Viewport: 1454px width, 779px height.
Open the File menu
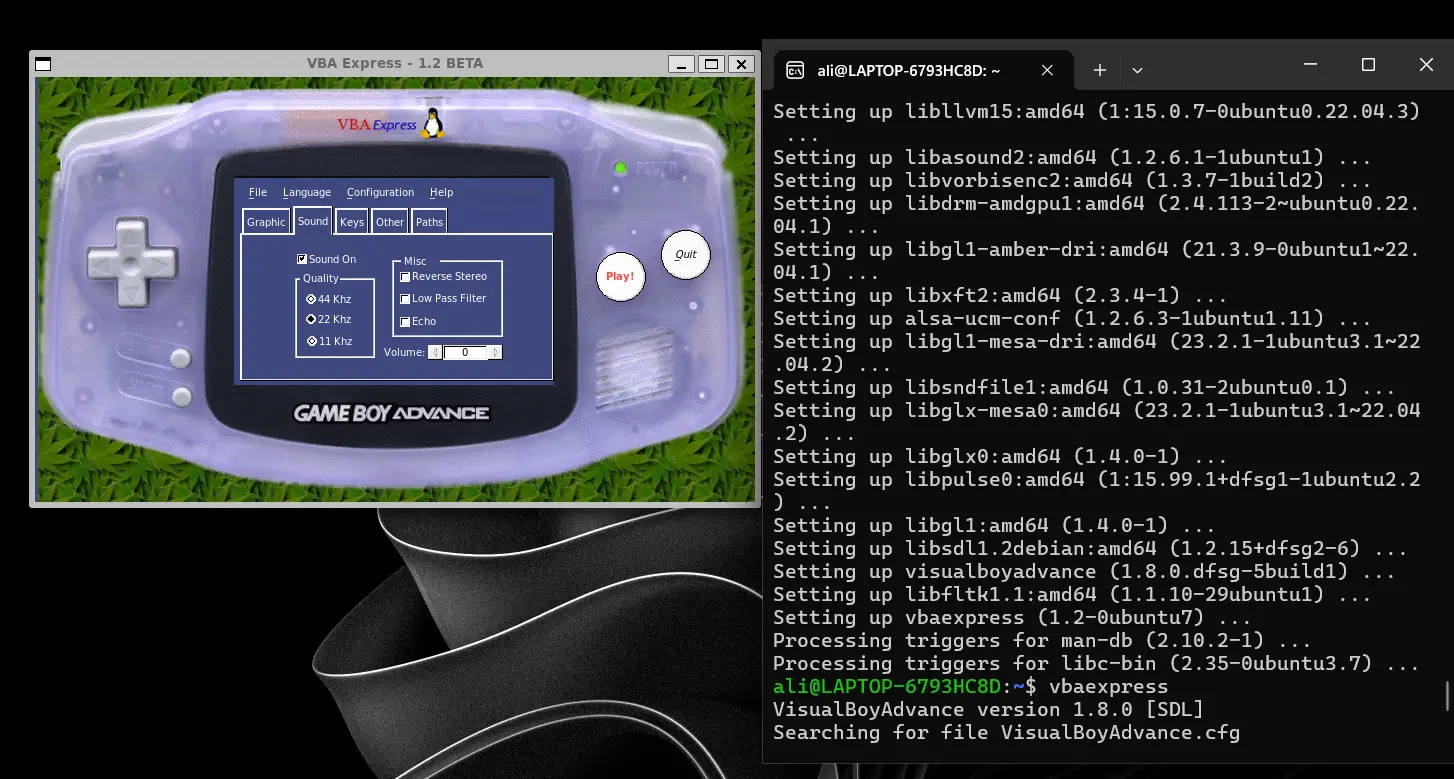258,192
